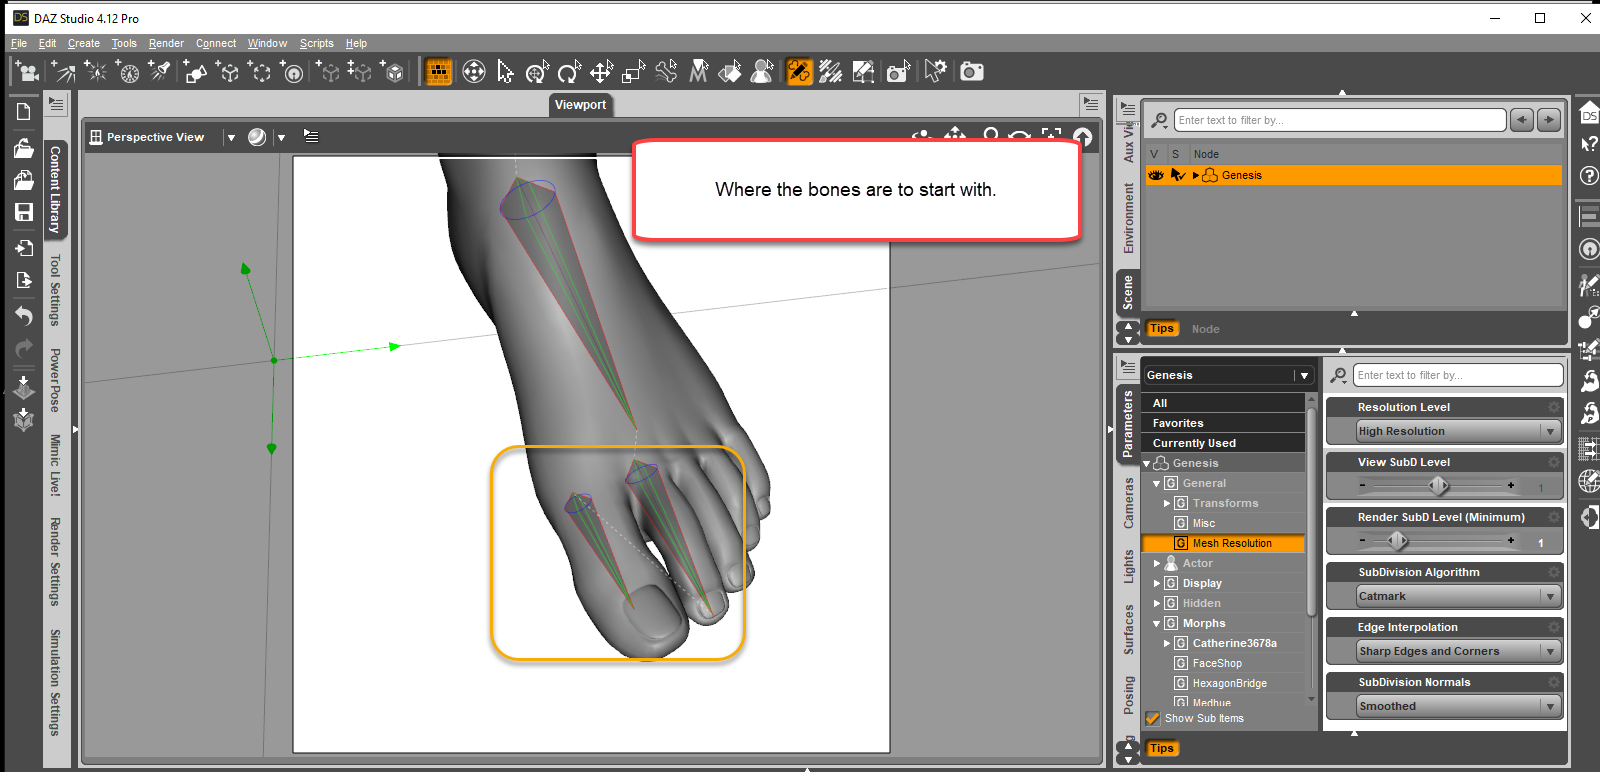Click the Joint Editor tool in the toolbar
The image size is (1600, 772).
pos(799,71)
